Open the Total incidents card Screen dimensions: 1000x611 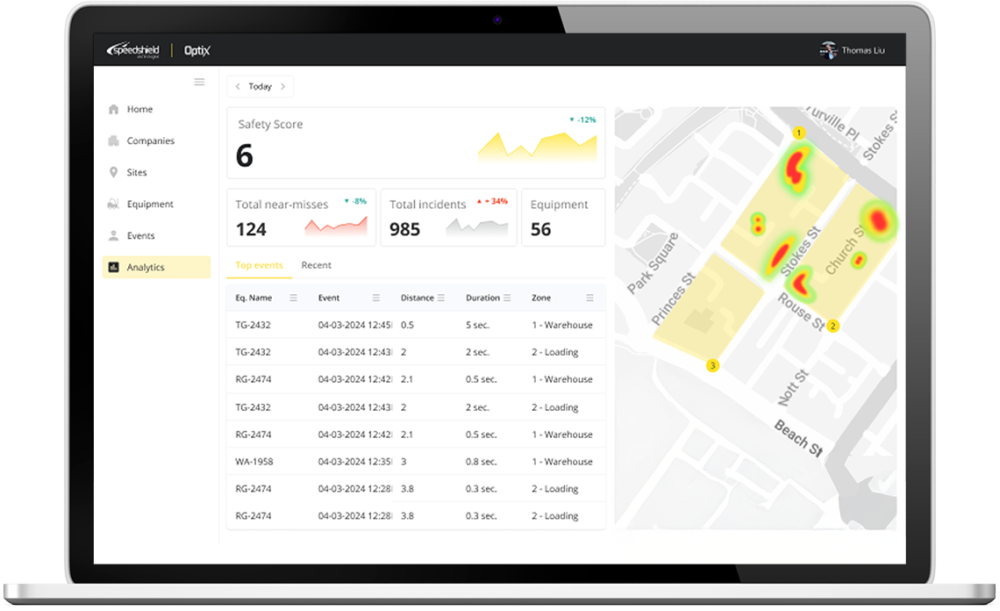point(449,217)
